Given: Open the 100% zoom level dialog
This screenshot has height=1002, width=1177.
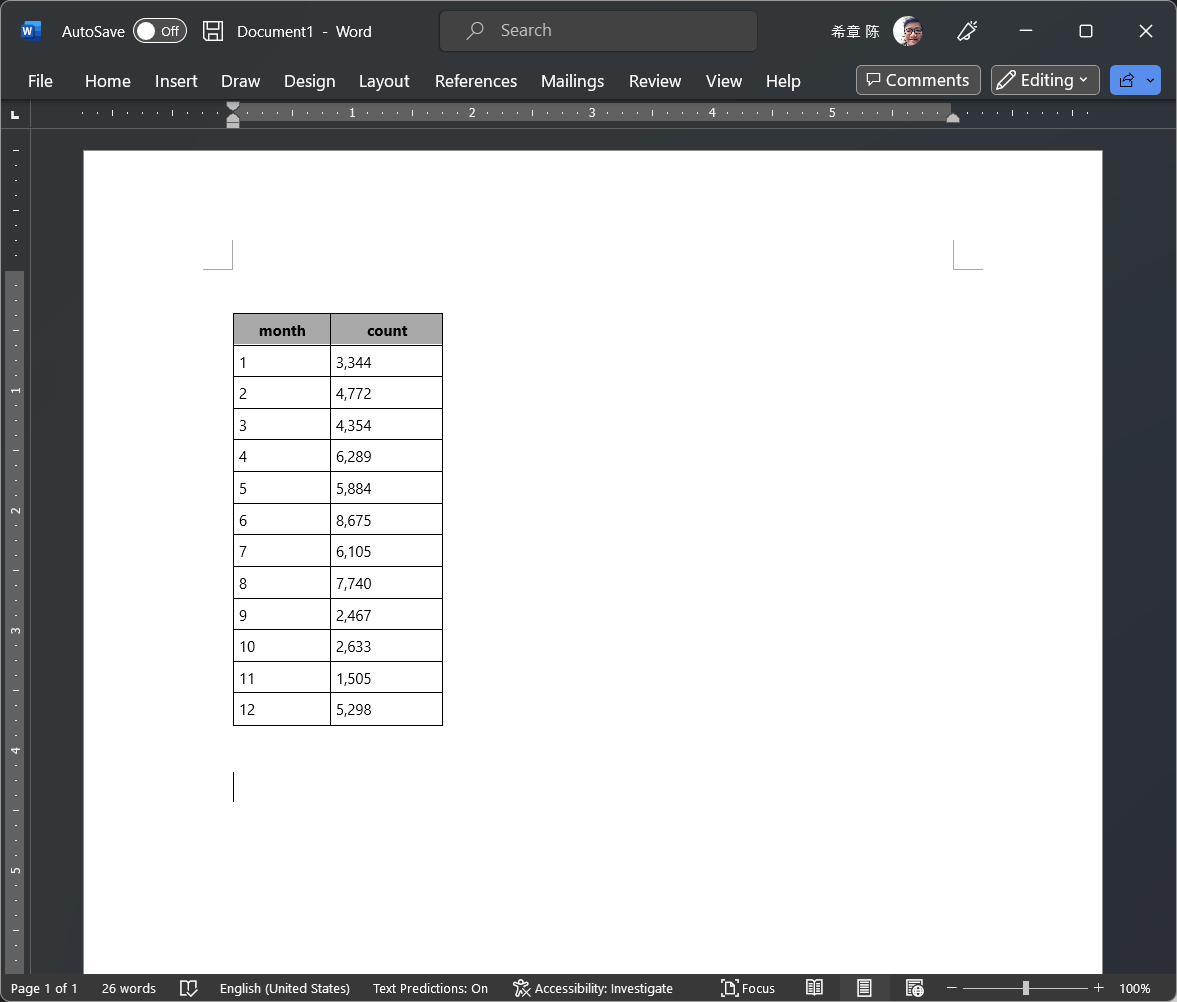Looking at the screenshot, I should [1134, 988].
